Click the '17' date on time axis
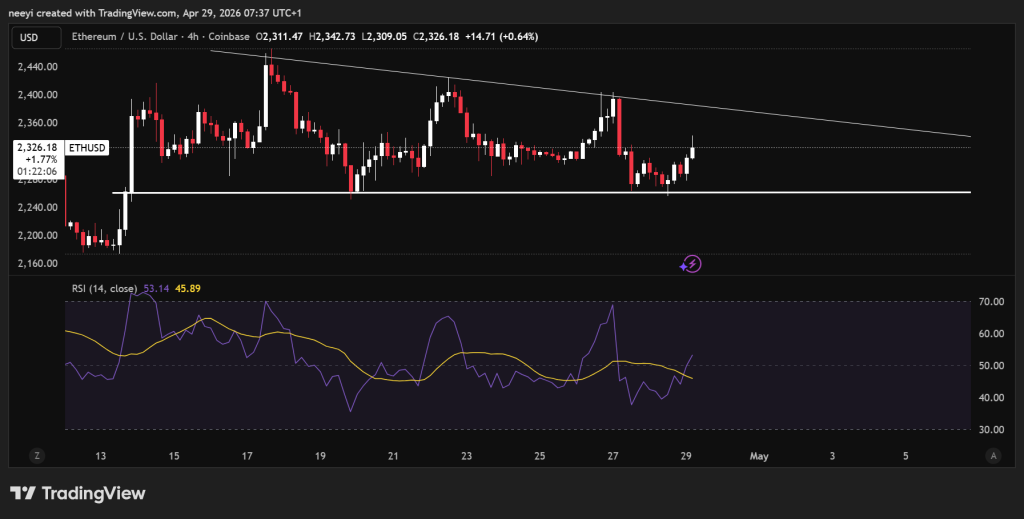This screenshot has height=519, width=1024. (247, 456)
